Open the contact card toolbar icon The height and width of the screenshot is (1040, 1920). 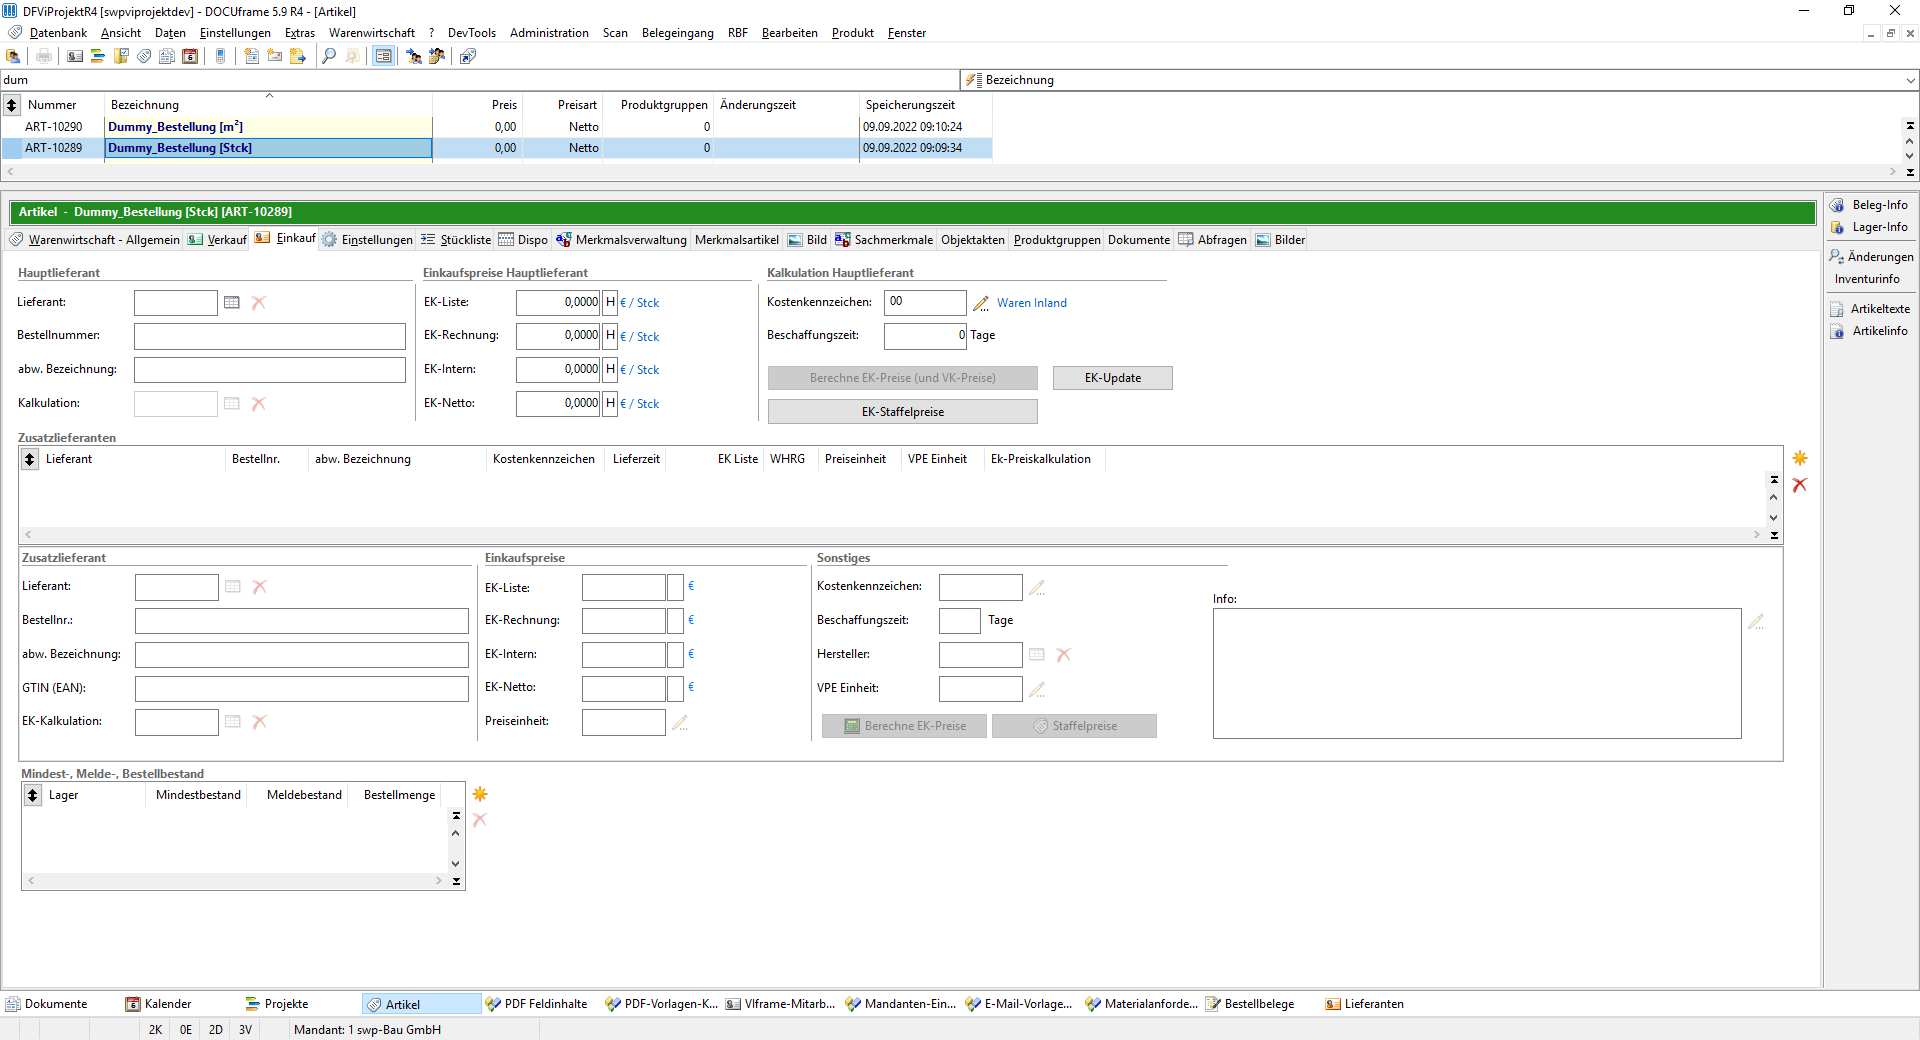click(75, 56)
